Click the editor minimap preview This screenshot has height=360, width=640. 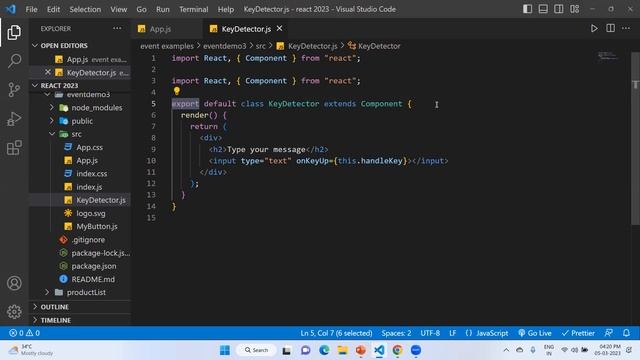(x=608, y=56)
